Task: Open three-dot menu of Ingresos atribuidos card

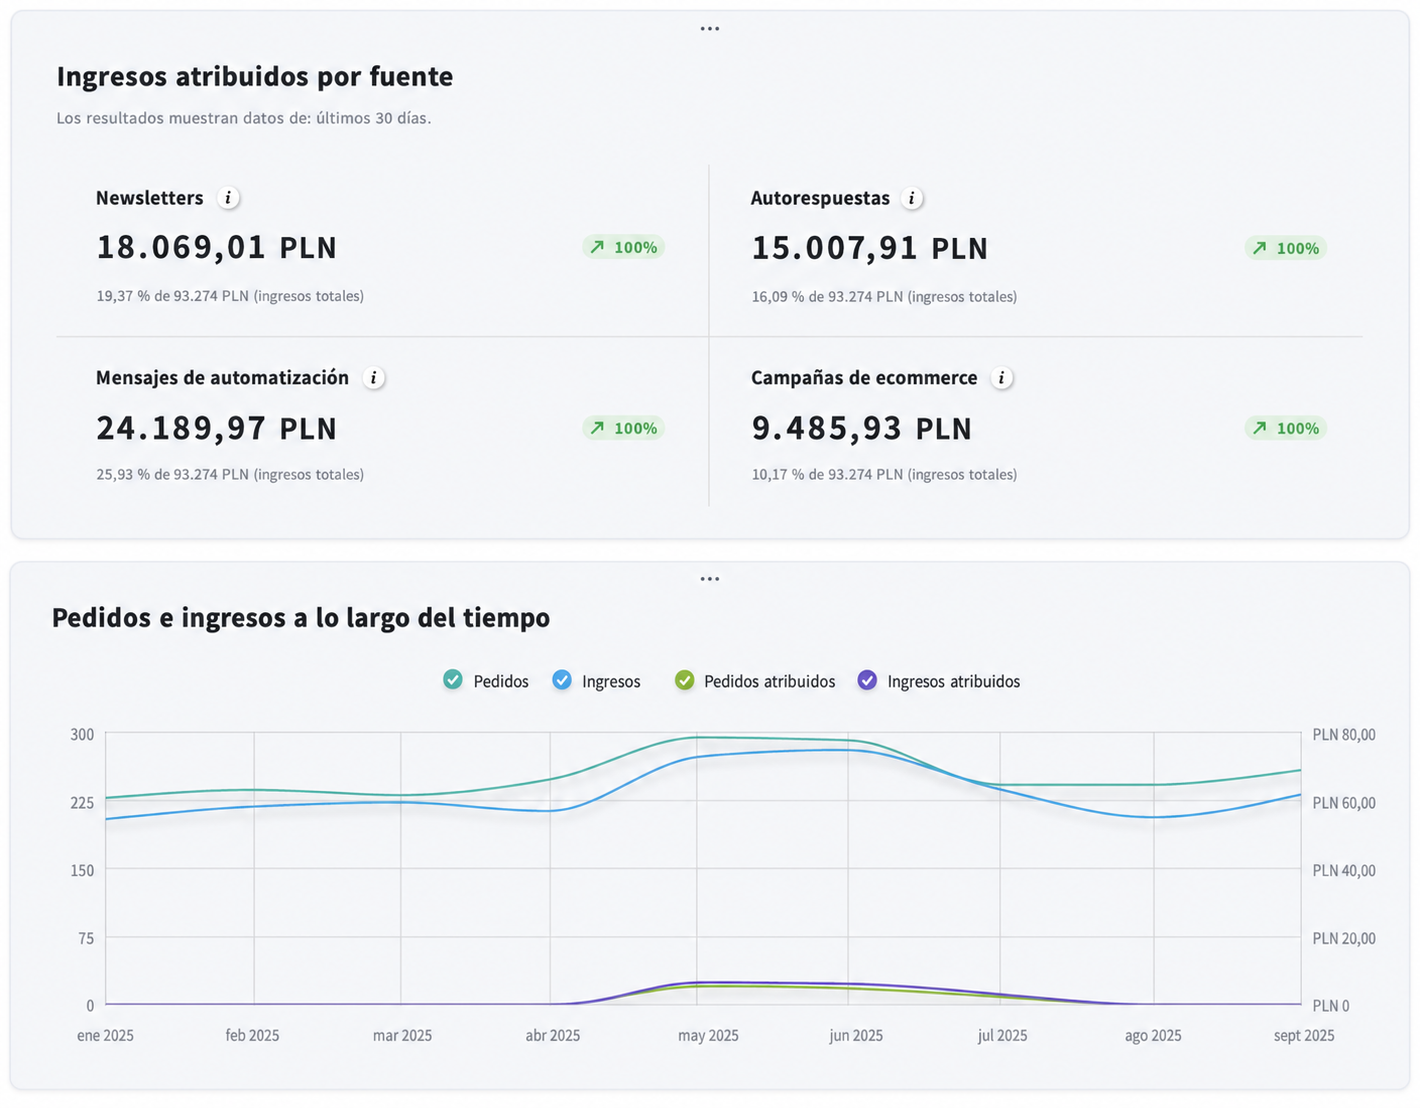Action: (710, 29)
